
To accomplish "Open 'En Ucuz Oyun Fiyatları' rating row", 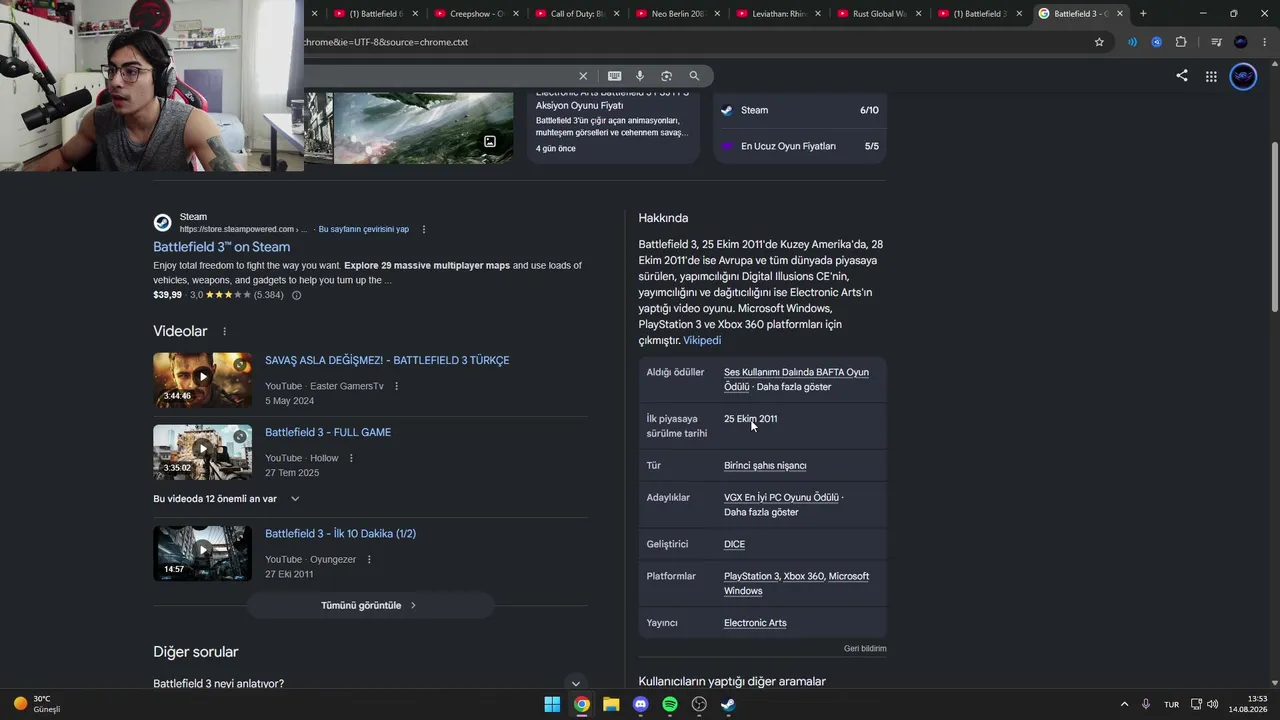I will coord(800,146).
